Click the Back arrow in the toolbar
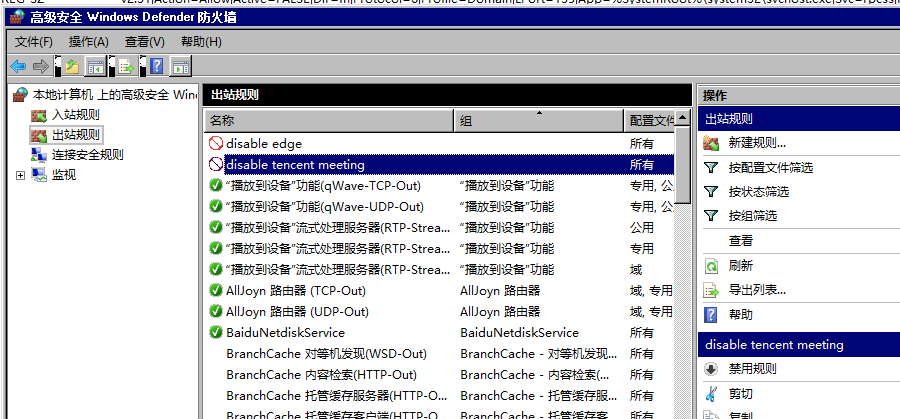 click(x=18, y=67)
